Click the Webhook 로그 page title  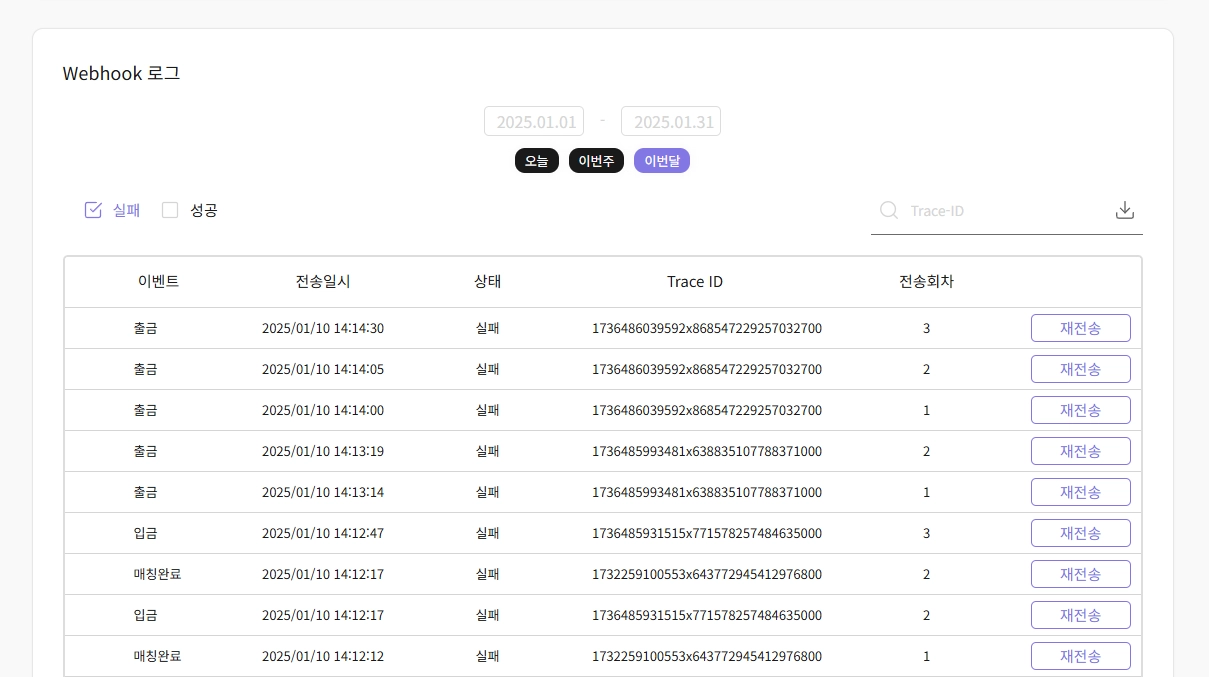(121, 74)
